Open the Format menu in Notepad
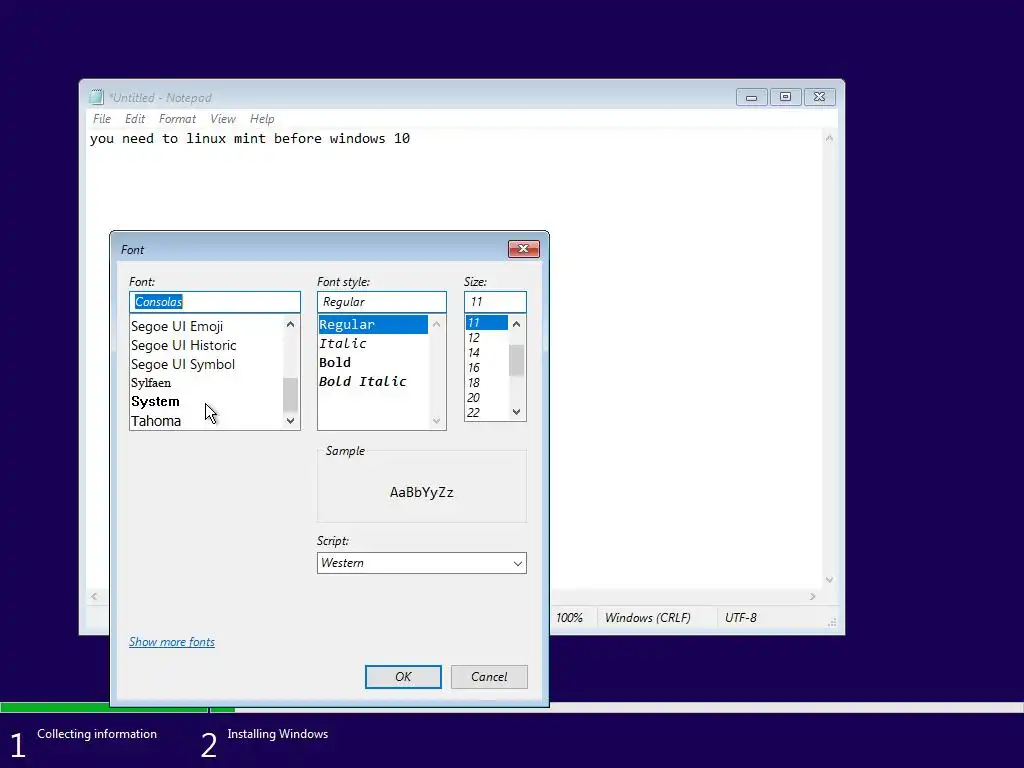The image size is (1024, 768). [x=177, y=119]
